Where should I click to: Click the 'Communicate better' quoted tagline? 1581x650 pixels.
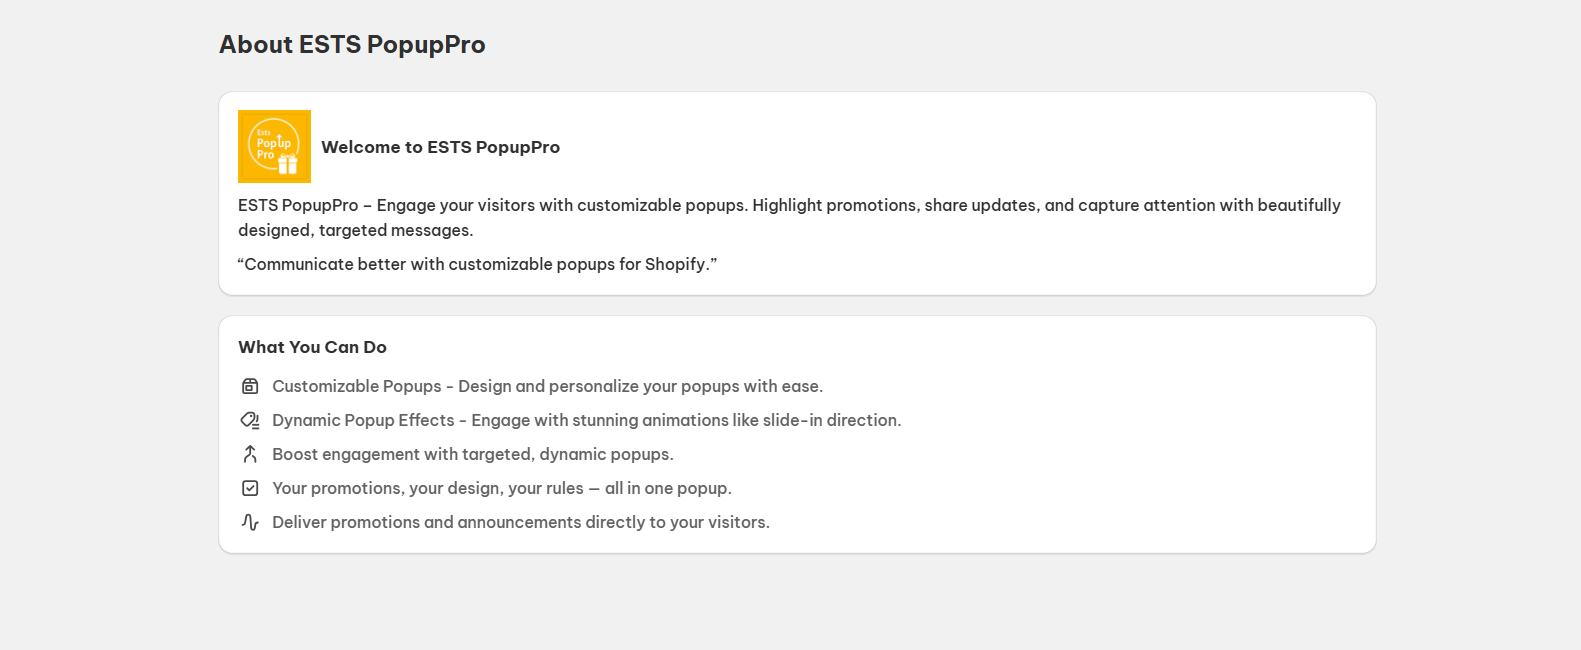point(477,264)
